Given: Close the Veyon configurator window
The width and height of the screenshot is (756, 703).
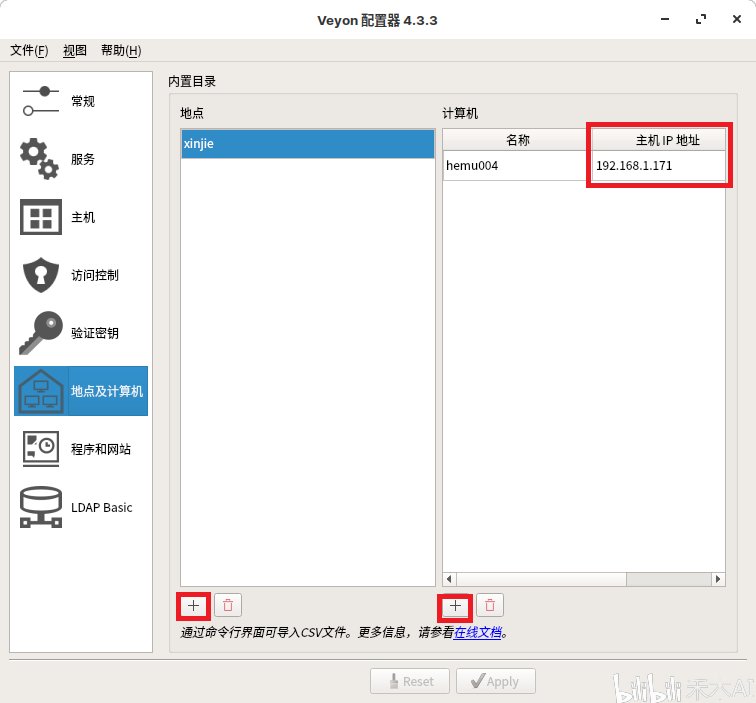Looking at the screenshot, I should click(x=737, y=19).
